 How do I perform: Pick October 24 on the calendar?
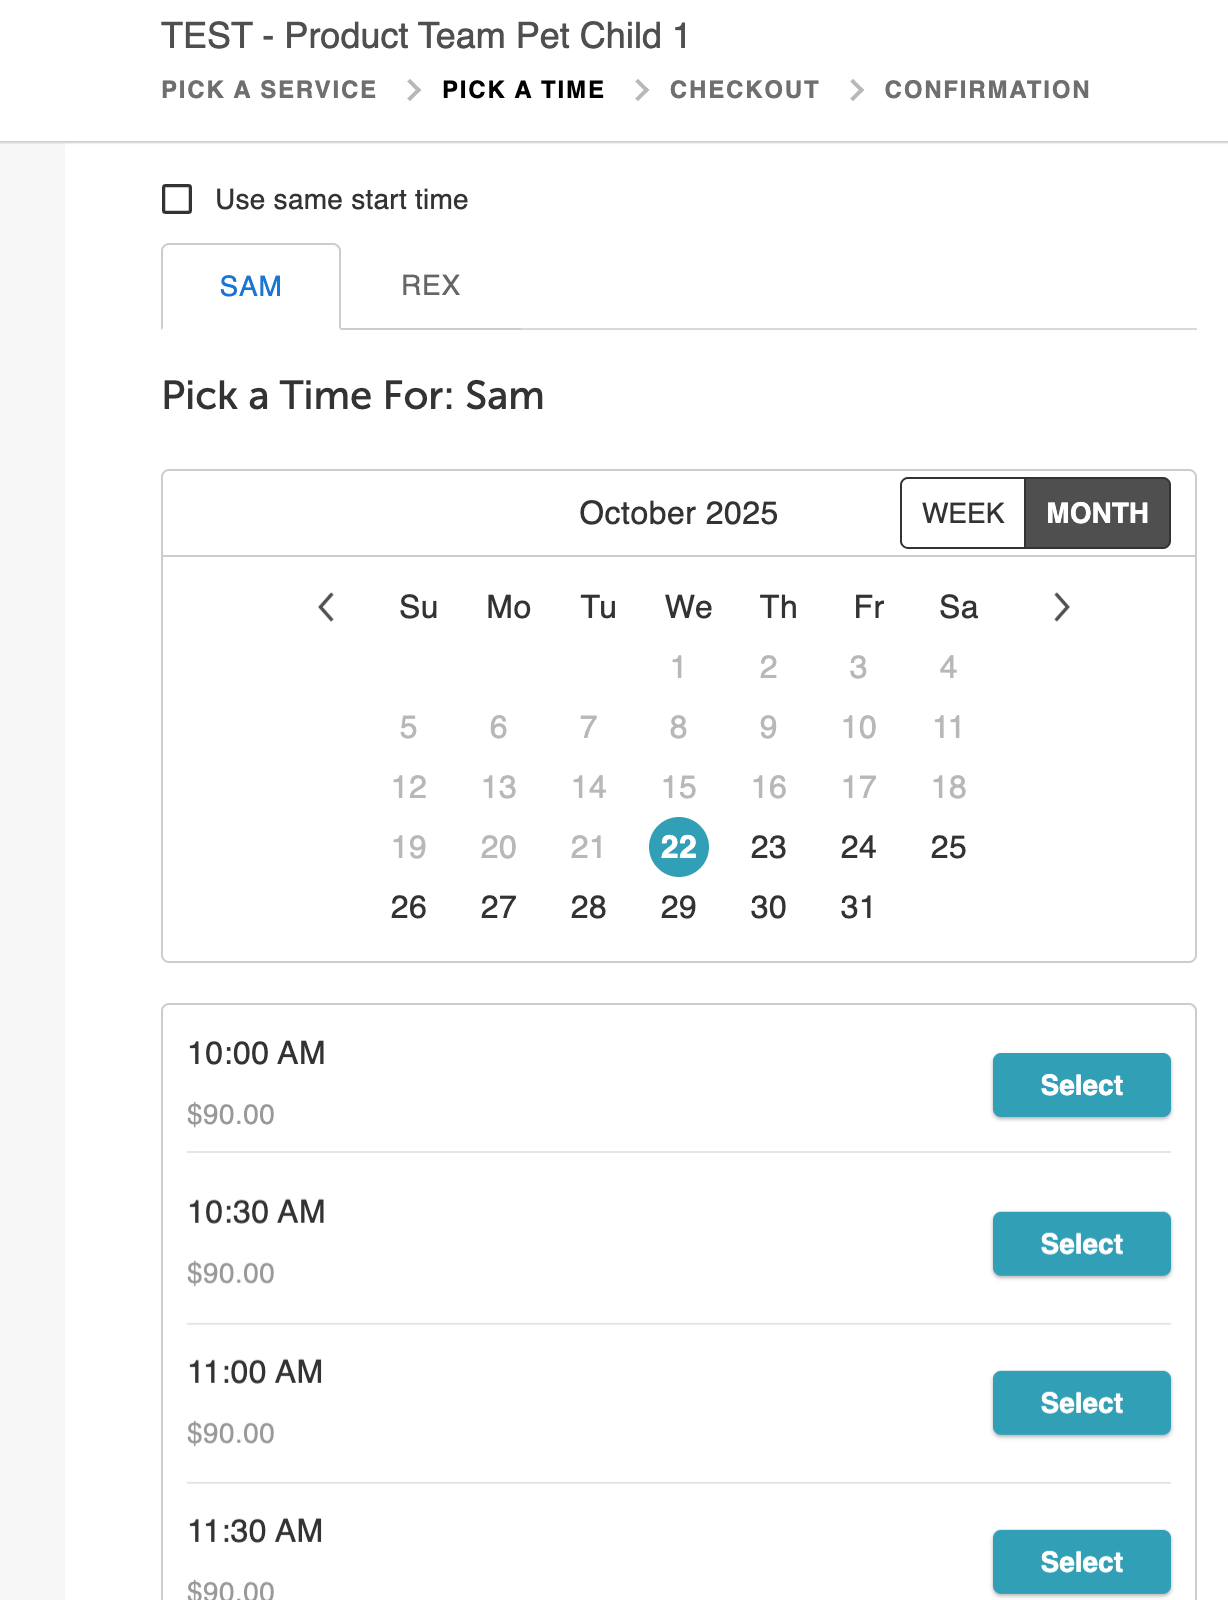point(858,848)
